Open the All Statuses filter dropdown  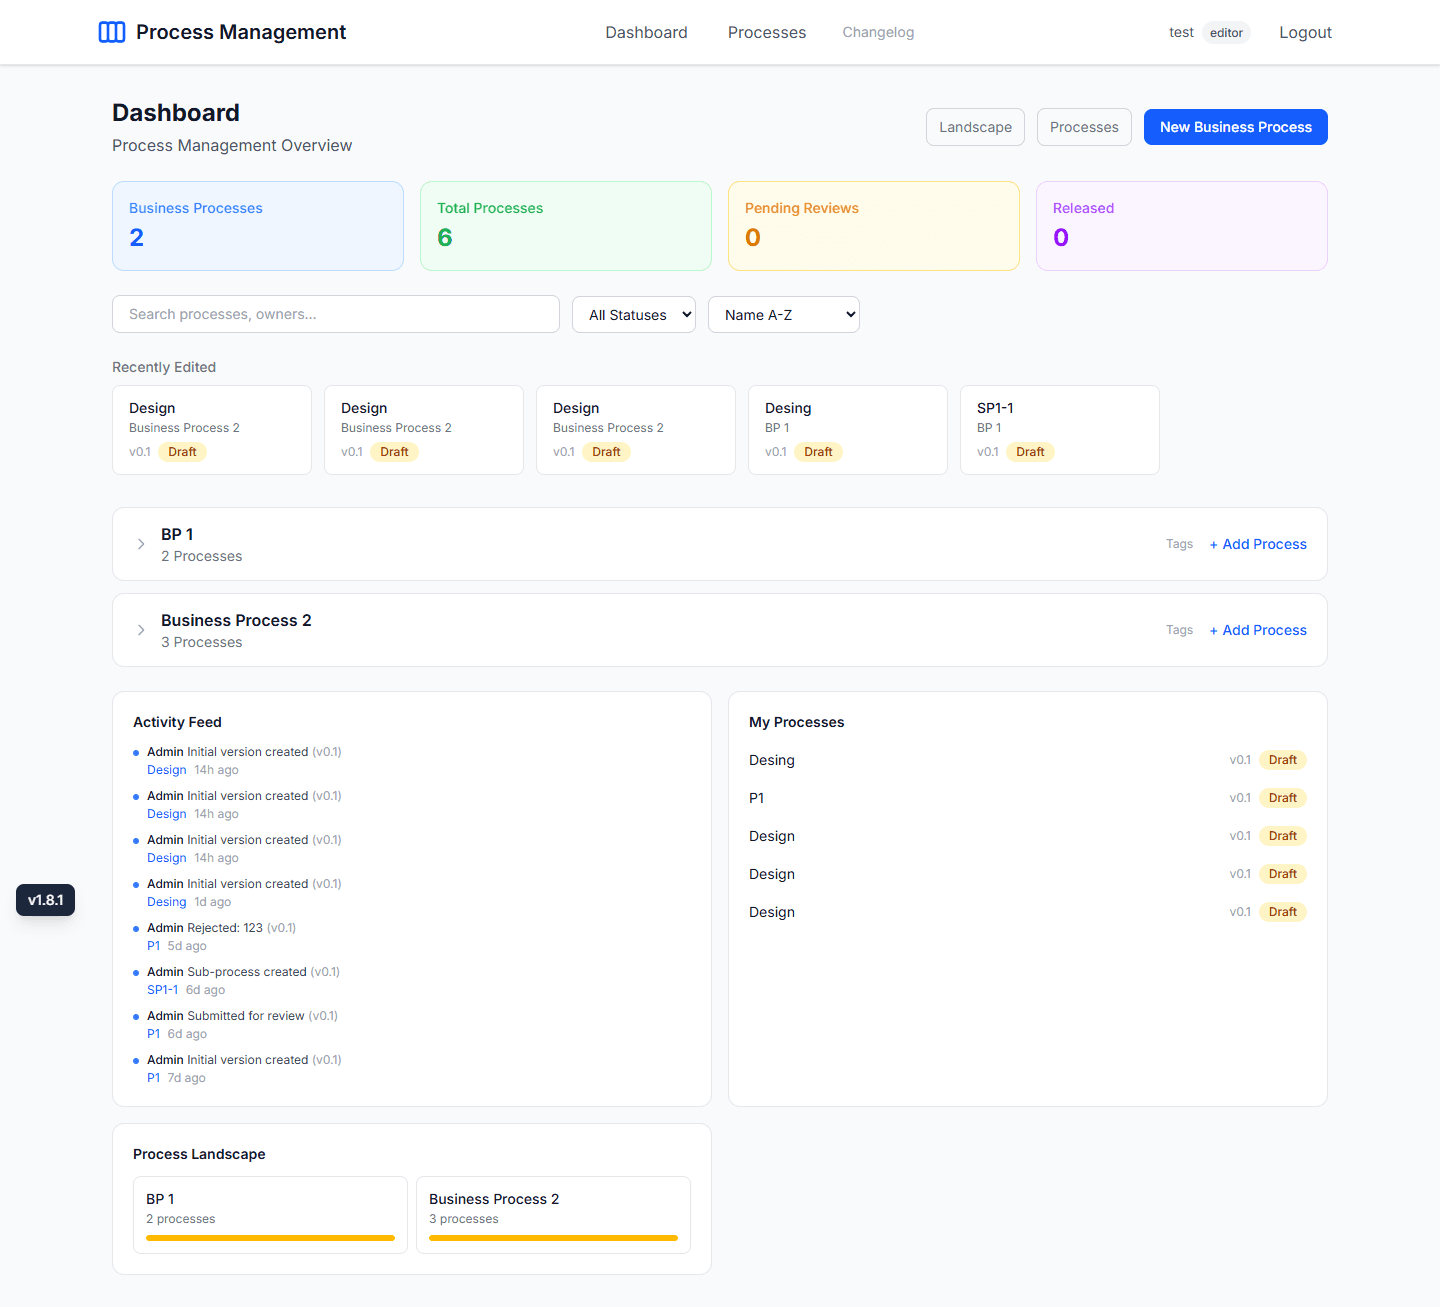point(633,314)
